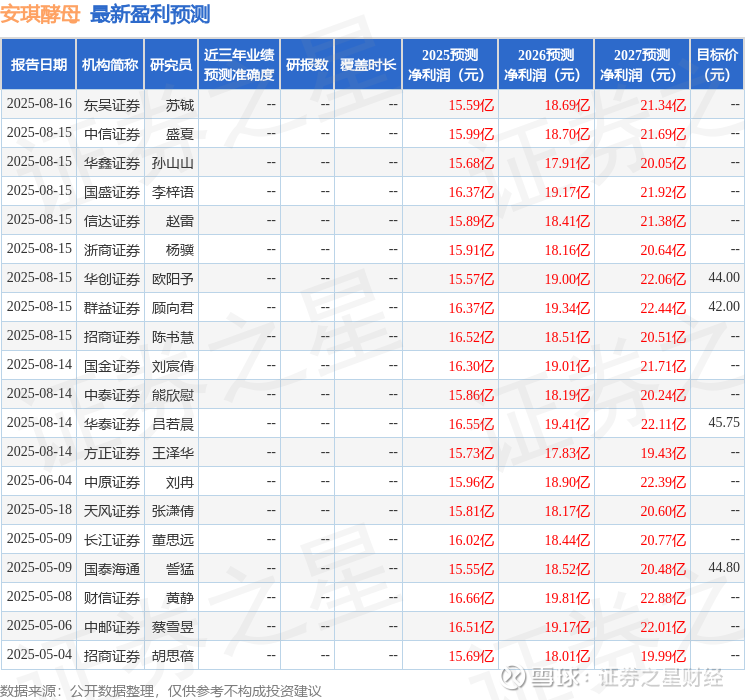The height and width of the screenshot is (700, 745).
Task: Click analyst name 吕若晨
Action: click(172, 424)
